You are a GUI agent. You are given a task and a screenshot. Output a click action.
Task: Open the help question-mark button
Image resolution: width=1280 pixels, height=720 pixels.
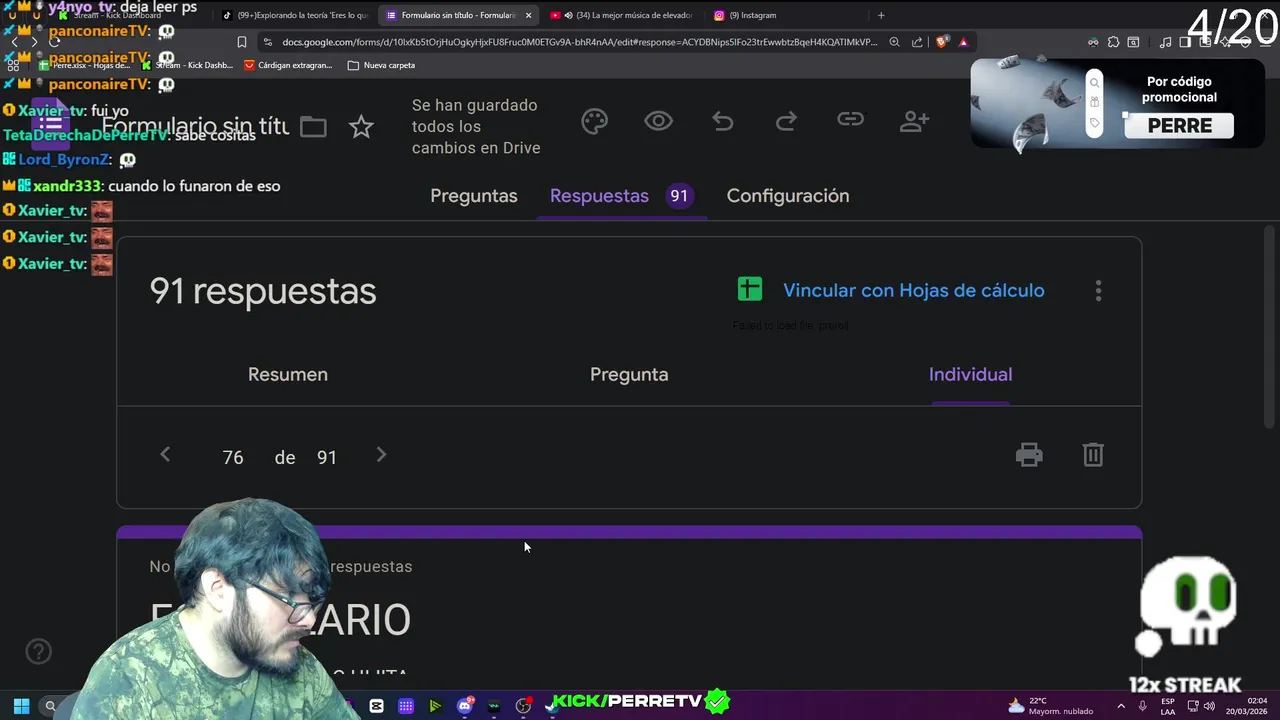(38, 652)
